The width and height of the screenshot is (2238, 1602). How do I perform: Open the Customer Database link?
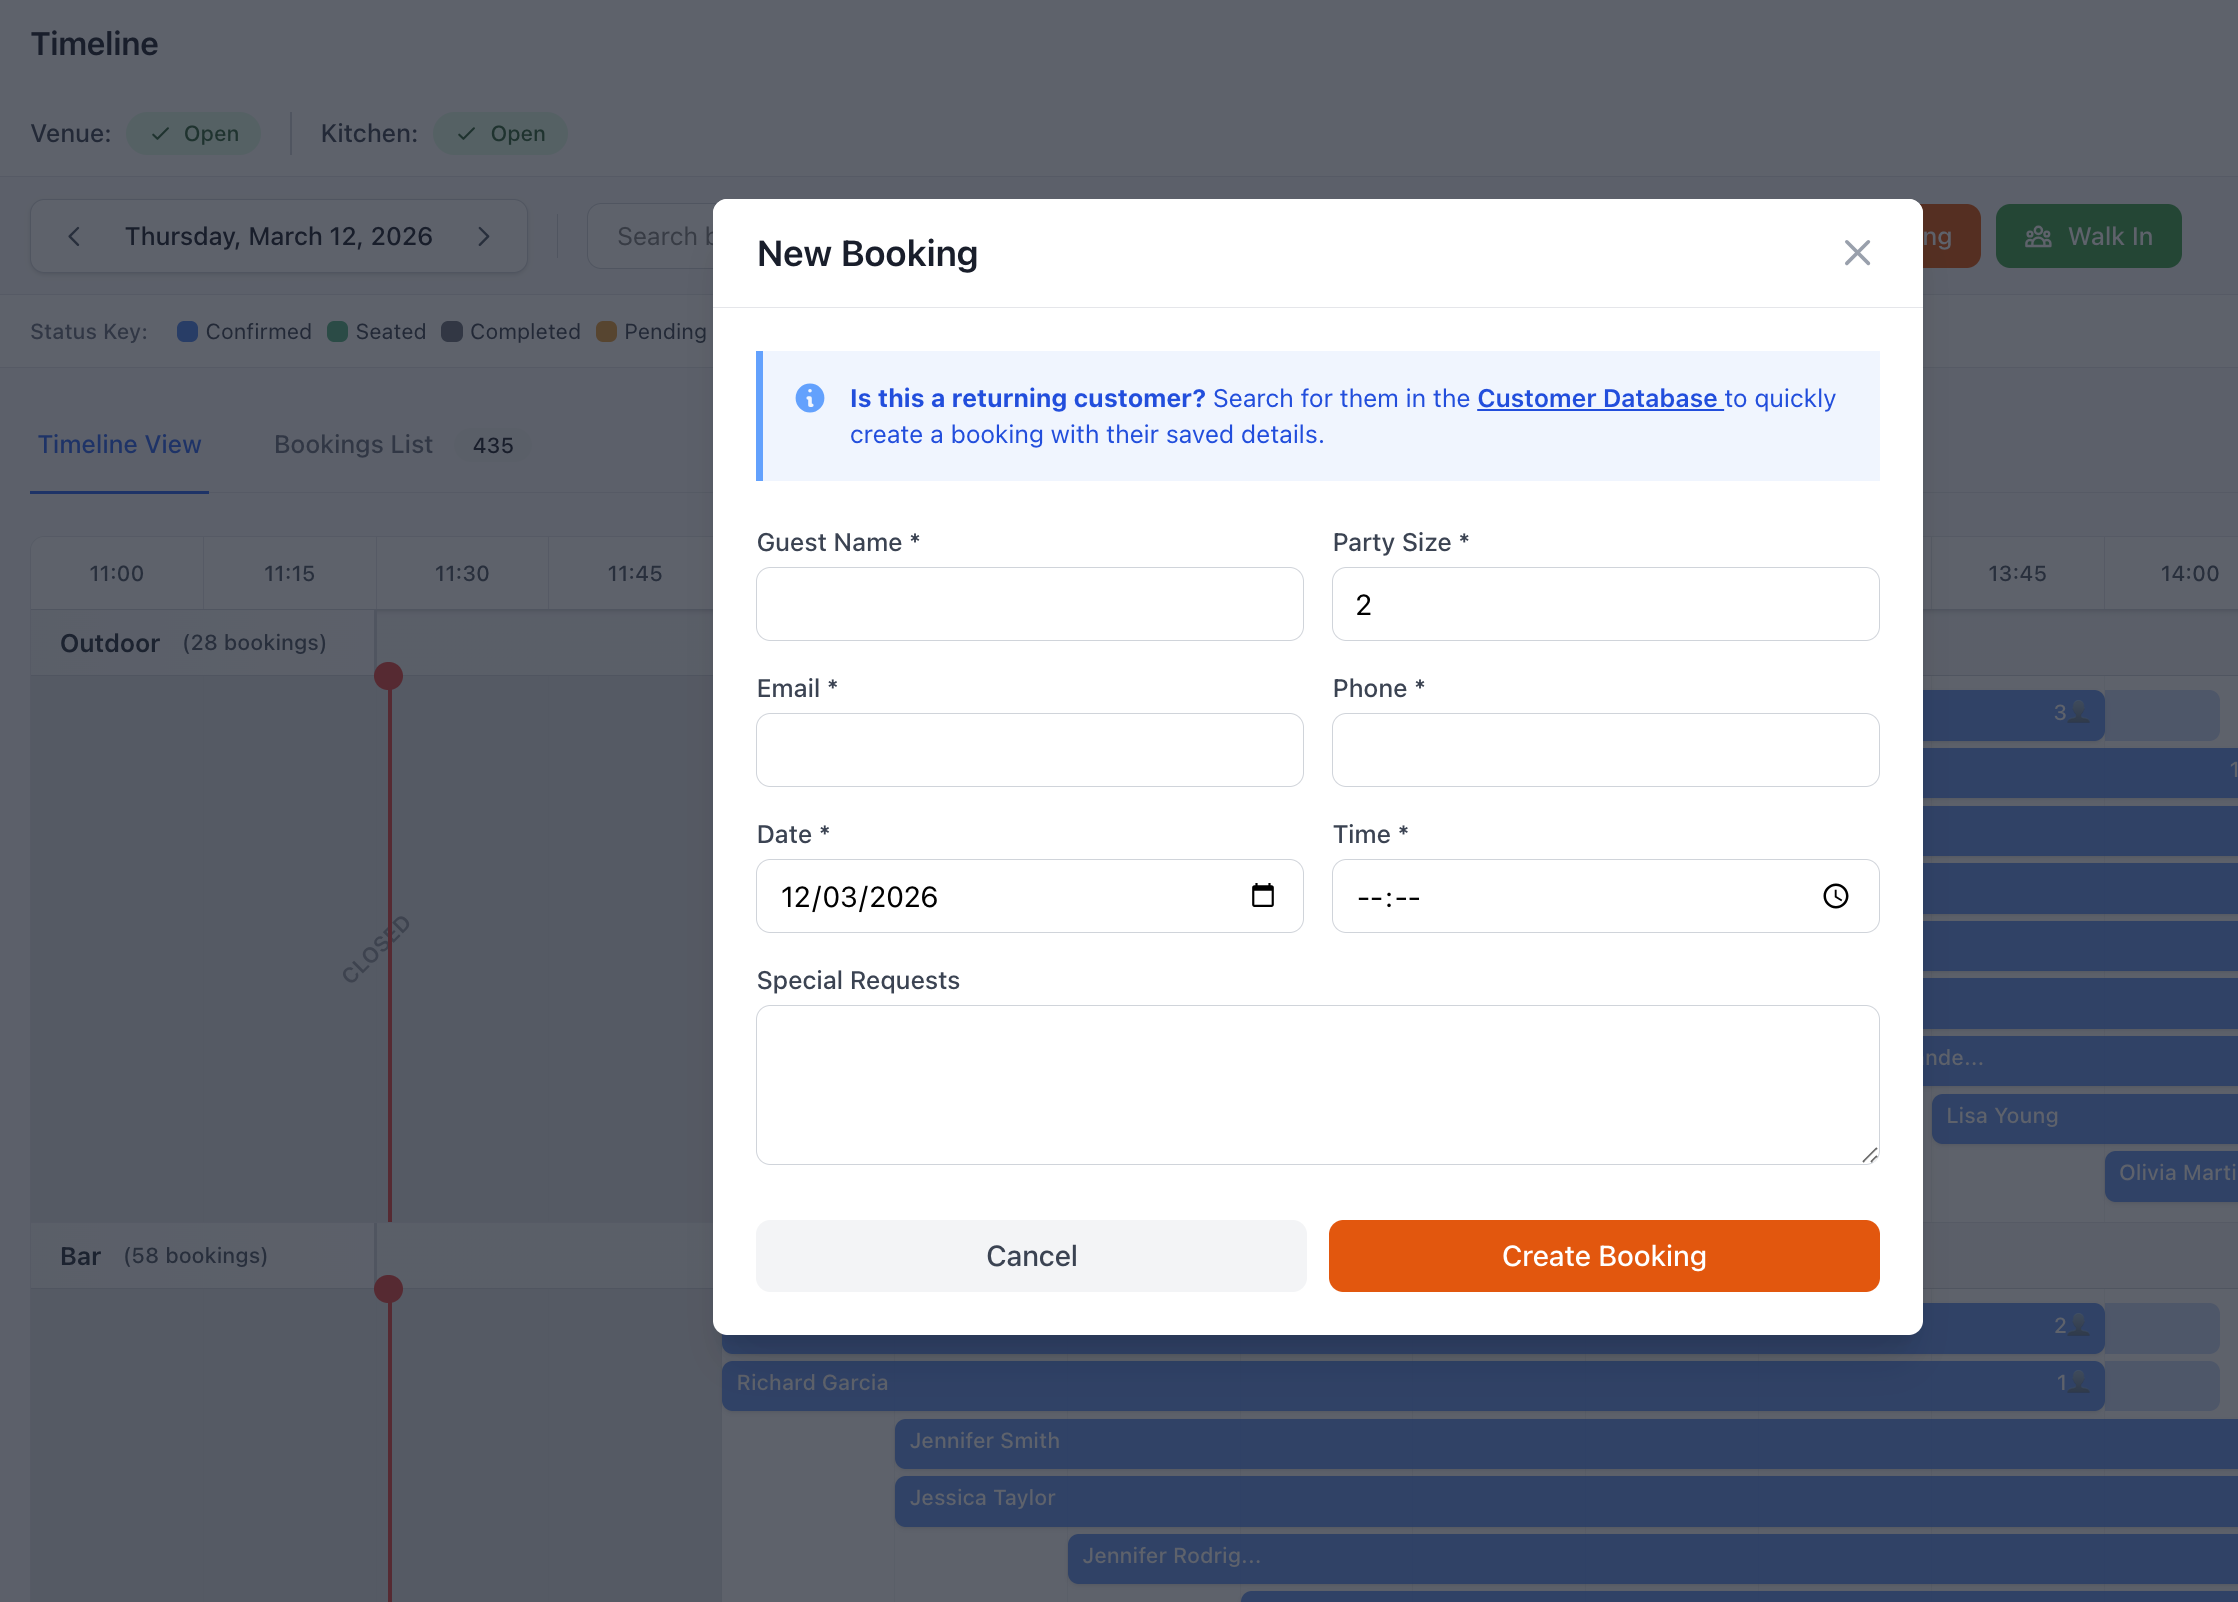point(1598,398)
